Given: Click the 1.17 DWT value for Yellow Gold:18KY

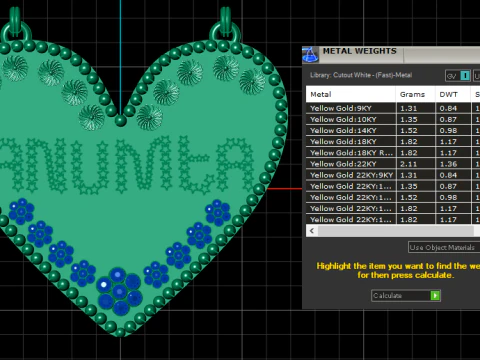Looking at the screenshot, I should click(x=448, y=142).
